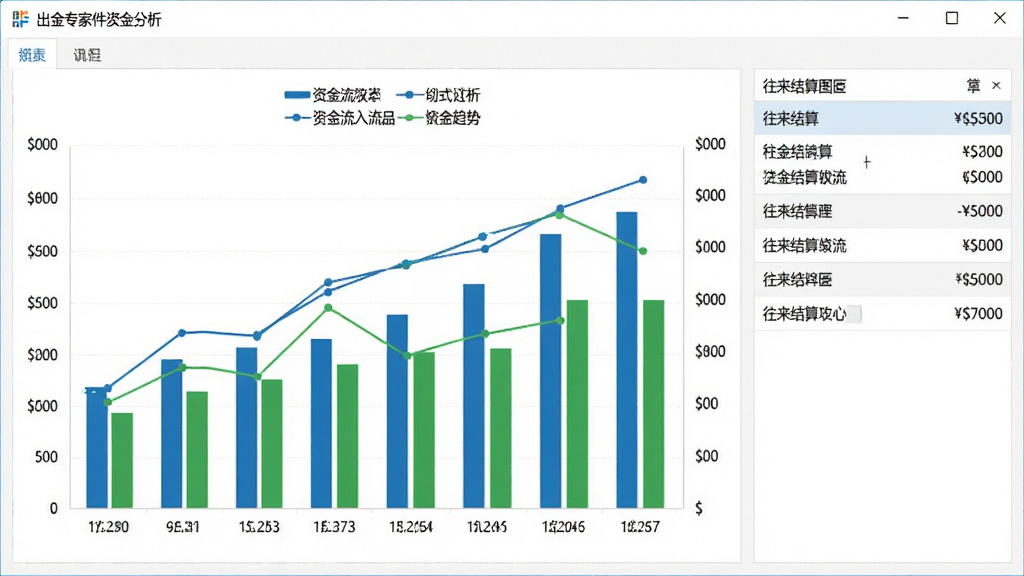
Task: Minimize the application window
Action: (x=903, y=18)
